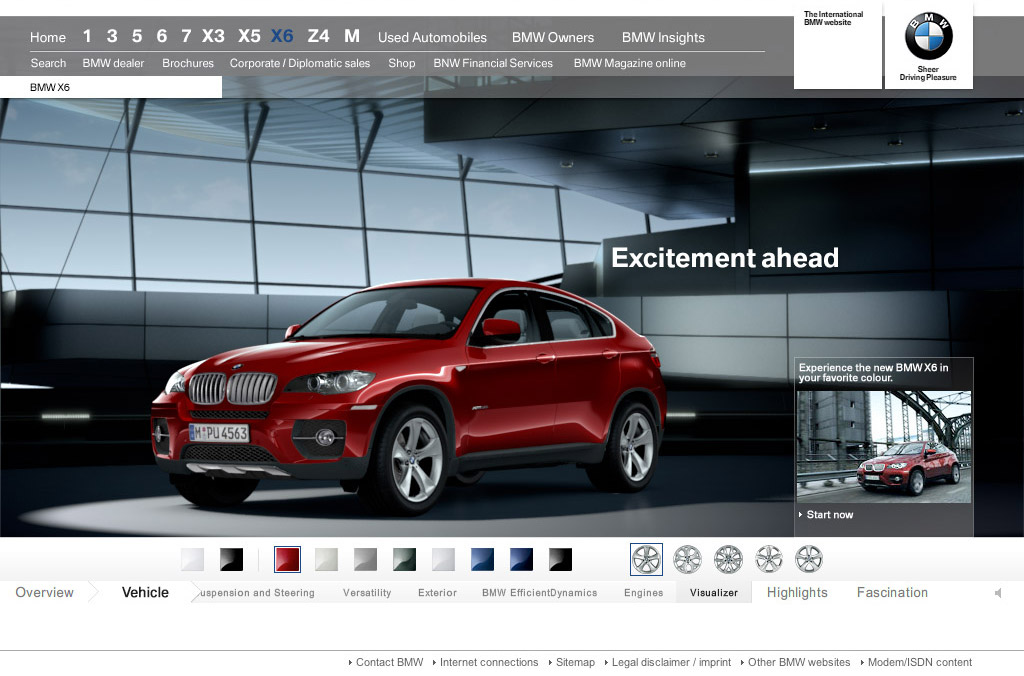Mute sound with the speaker icon
This screenshot has width=1024, height=676.
tap(998, 593)
